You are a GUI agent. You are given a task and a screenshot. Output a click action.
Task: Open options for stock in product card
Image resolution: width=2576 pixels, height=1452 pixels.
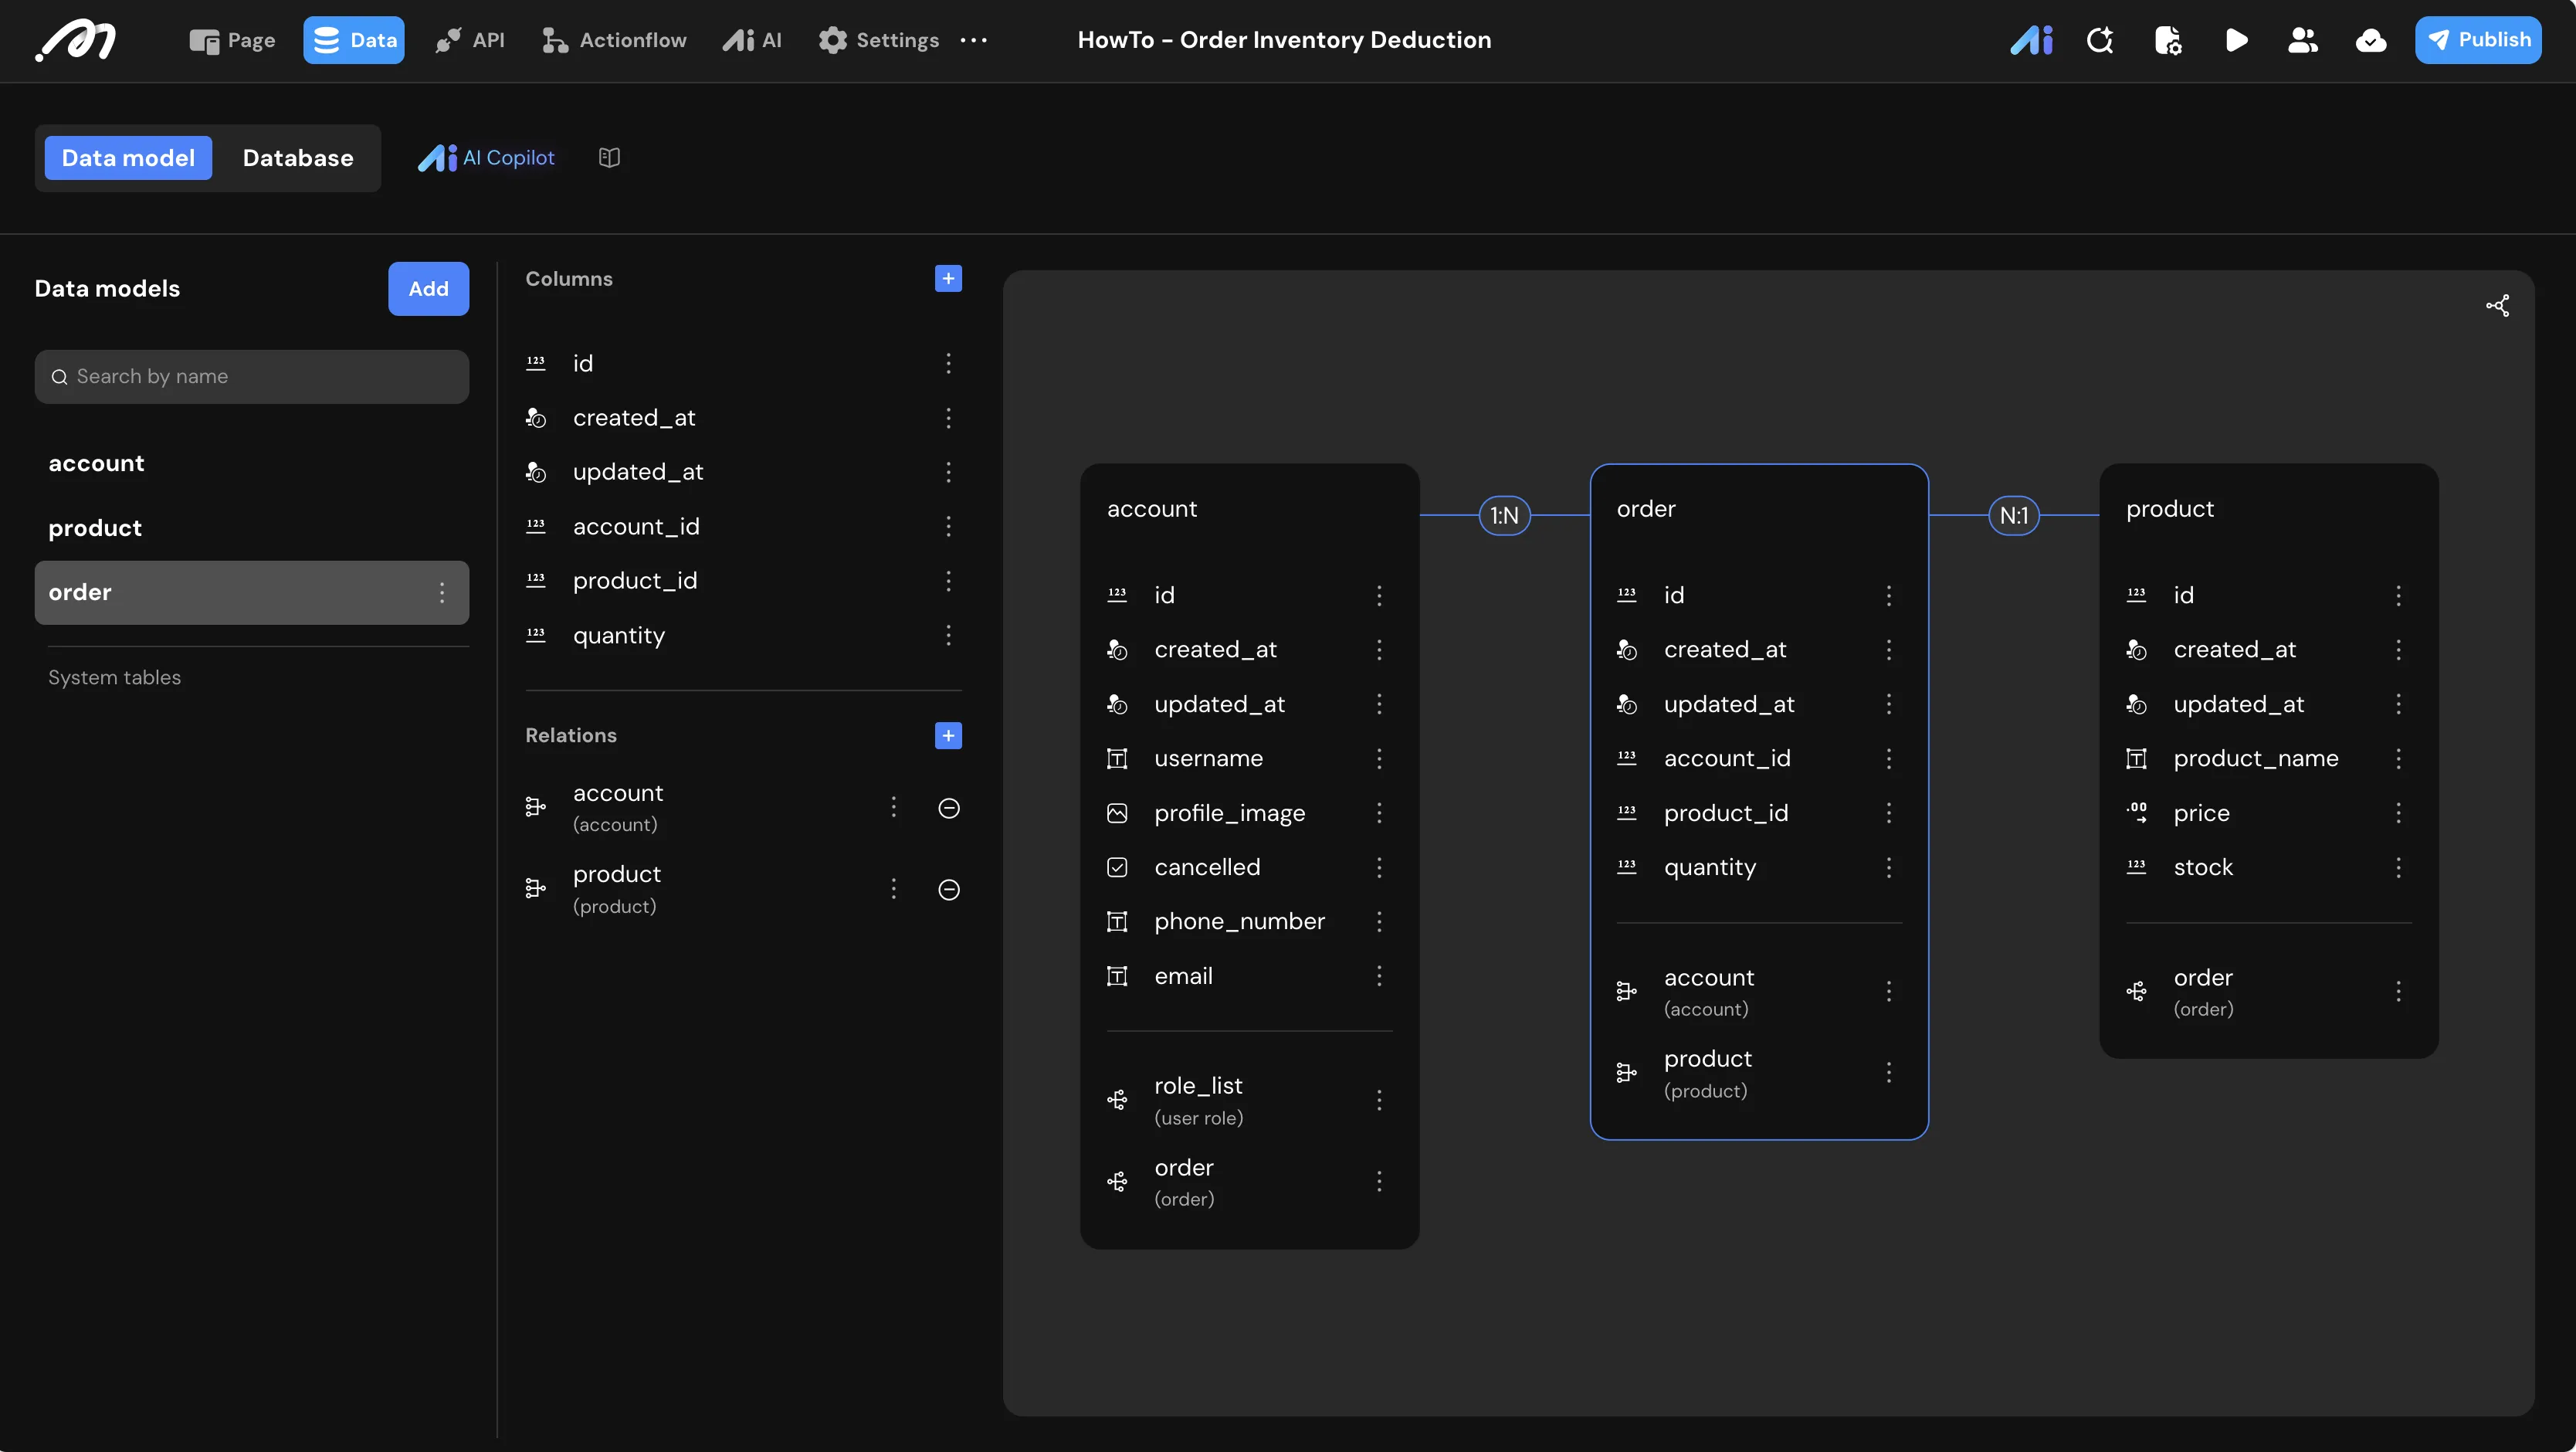point(2398,867)
